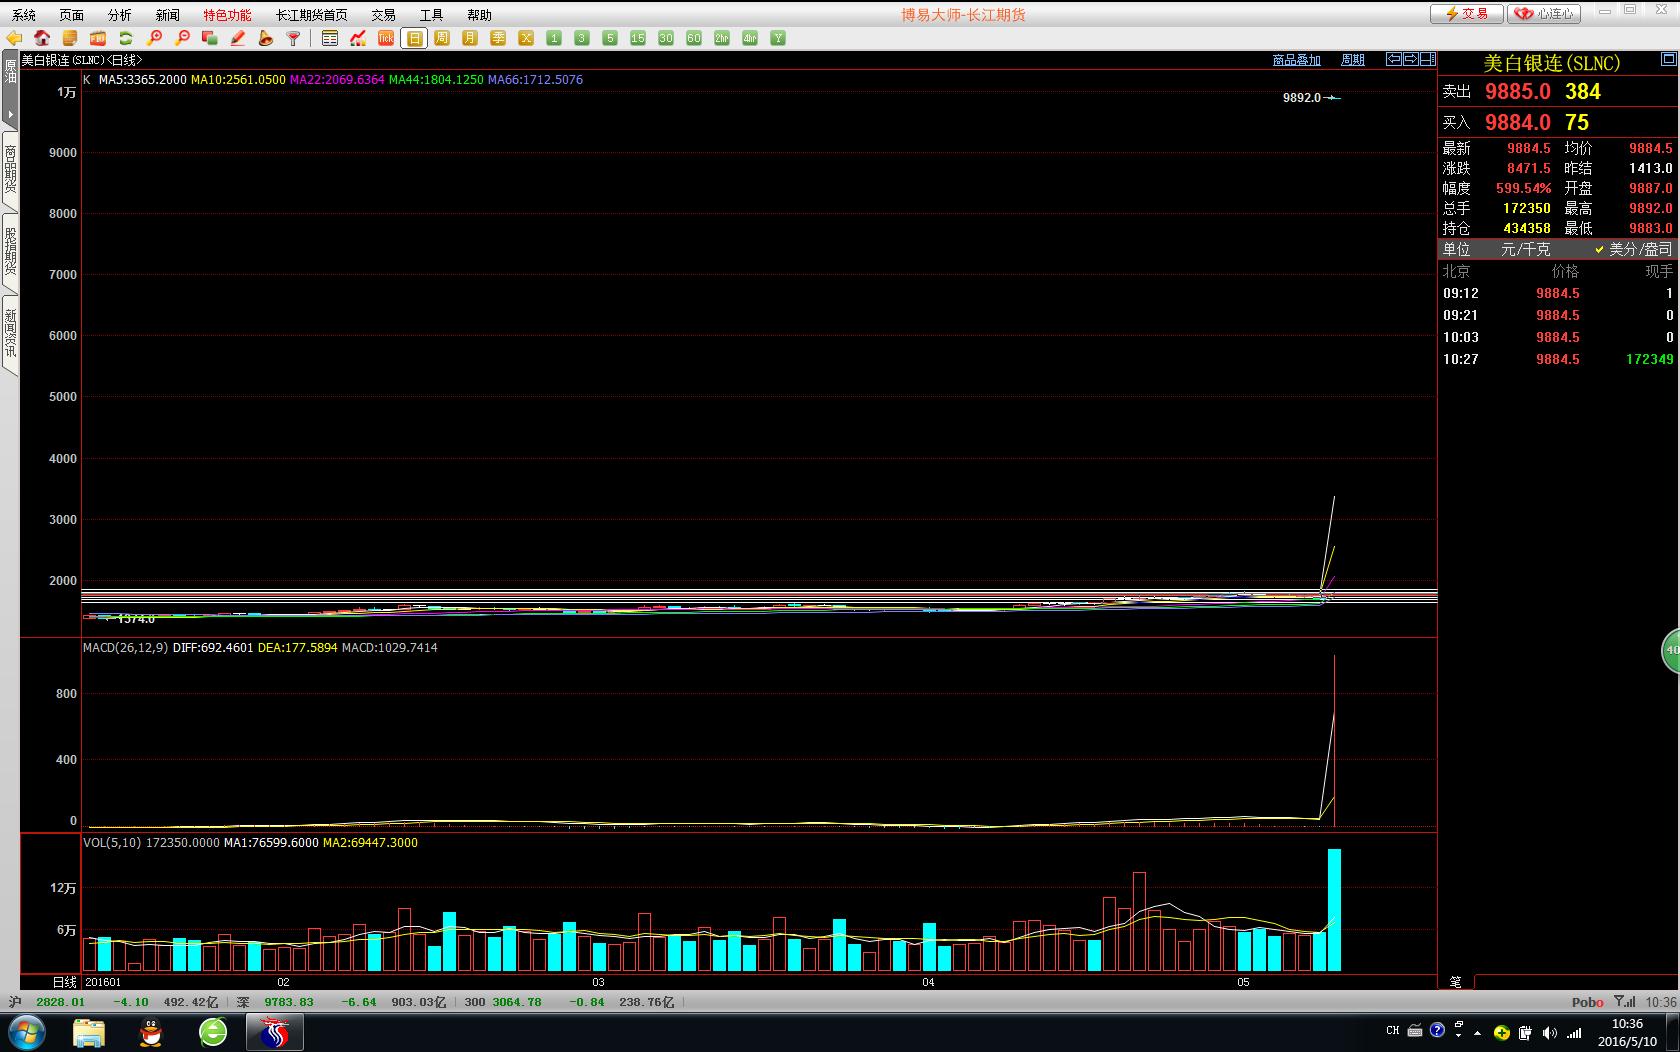Open the 特色功能 menu
The image size is (1680, 1052).
click(227, 15)
